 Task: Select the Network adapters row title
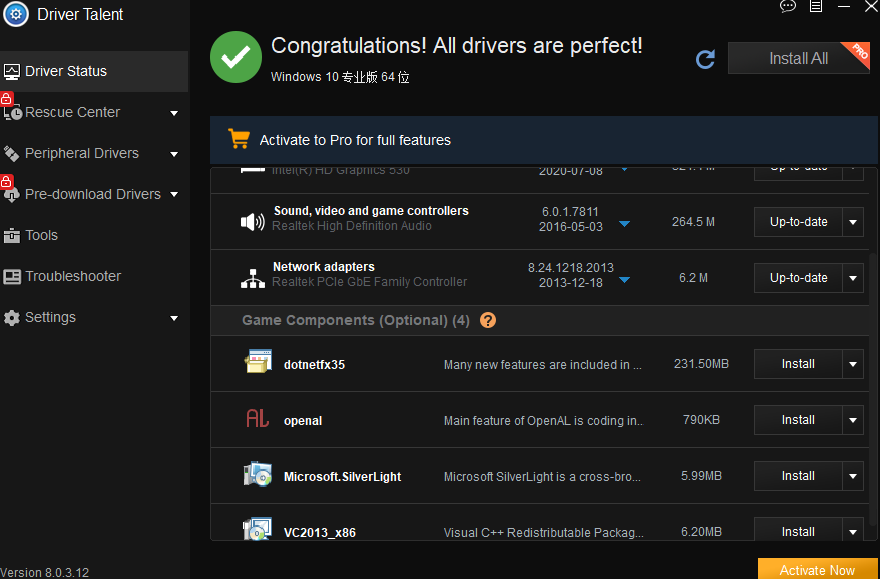pyautogui.click(x=324, y=267)
